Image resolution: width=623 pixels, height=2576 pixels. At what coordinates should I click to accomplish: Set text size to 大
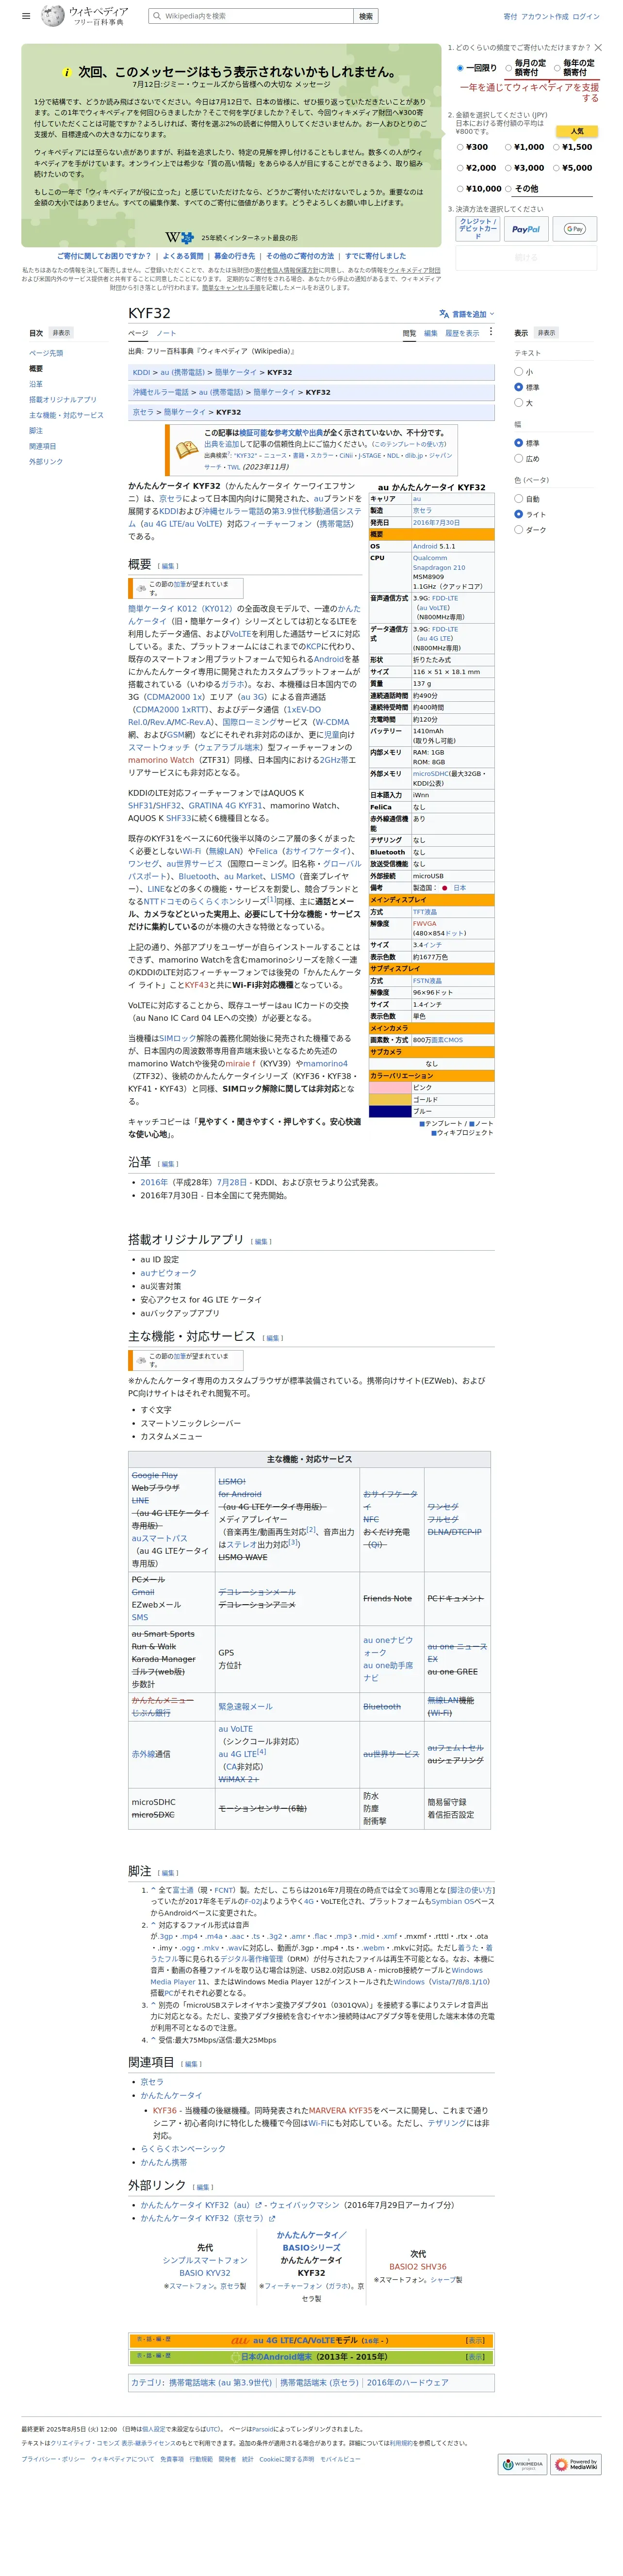pyautogui.click(x=518, y=402)
